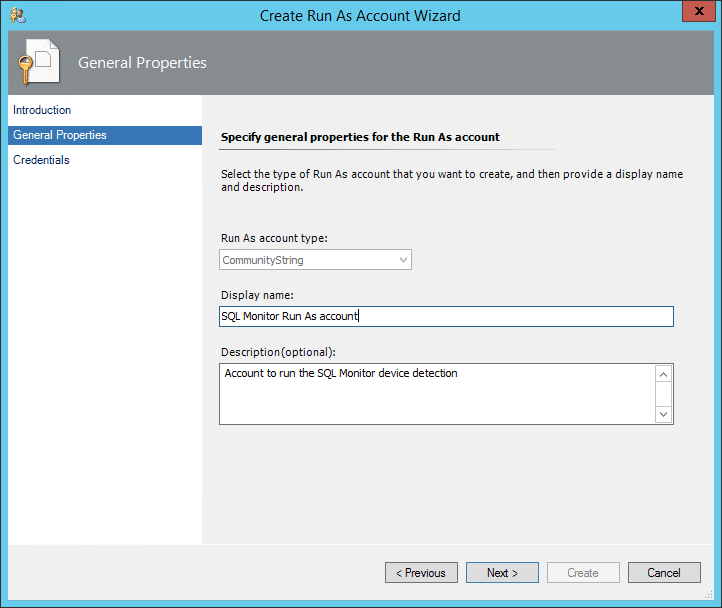Click the description scrollbar down arrow
This screenshot has height=608, width=722.
tap(664, 414)
